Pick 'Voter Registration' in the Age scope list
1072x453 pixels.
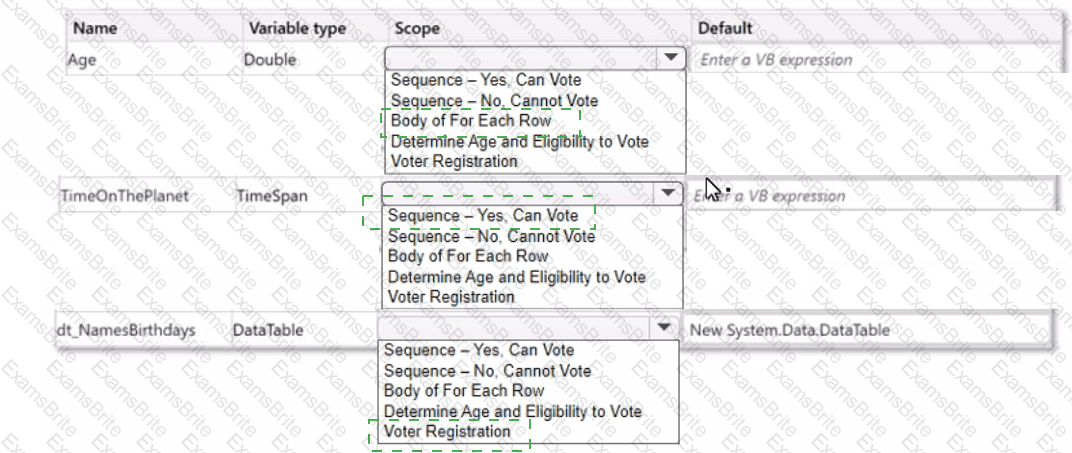pyautogui.click(x=454, y=161)
